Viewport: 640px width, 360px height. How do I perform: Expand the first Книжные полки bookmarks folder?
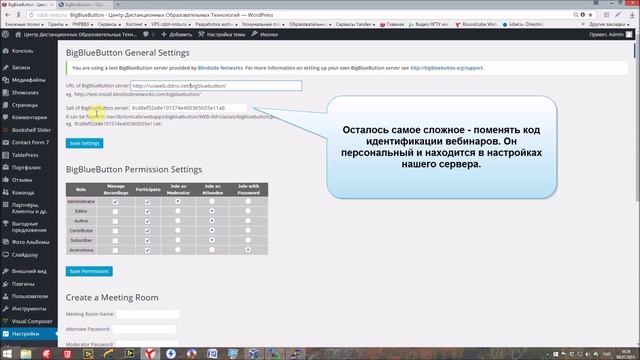[24, 24]
